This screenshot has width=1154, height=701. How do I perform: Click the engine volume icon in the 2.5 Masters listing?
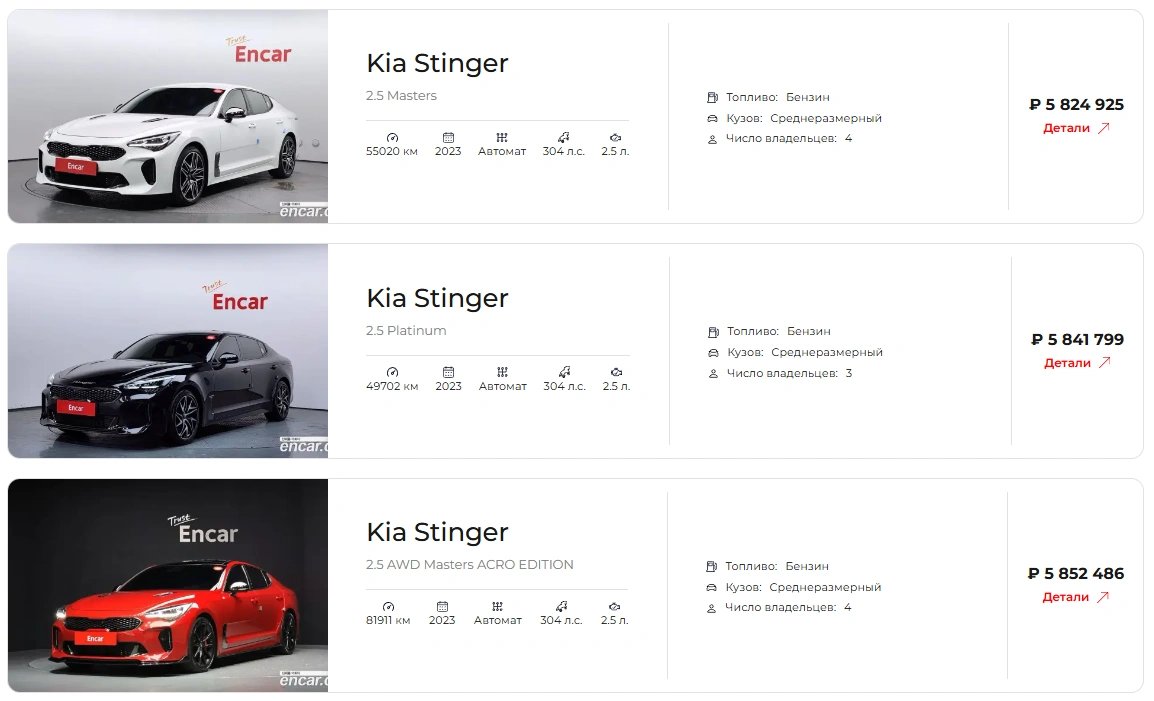pyautogui.click(x=615, y=138)
